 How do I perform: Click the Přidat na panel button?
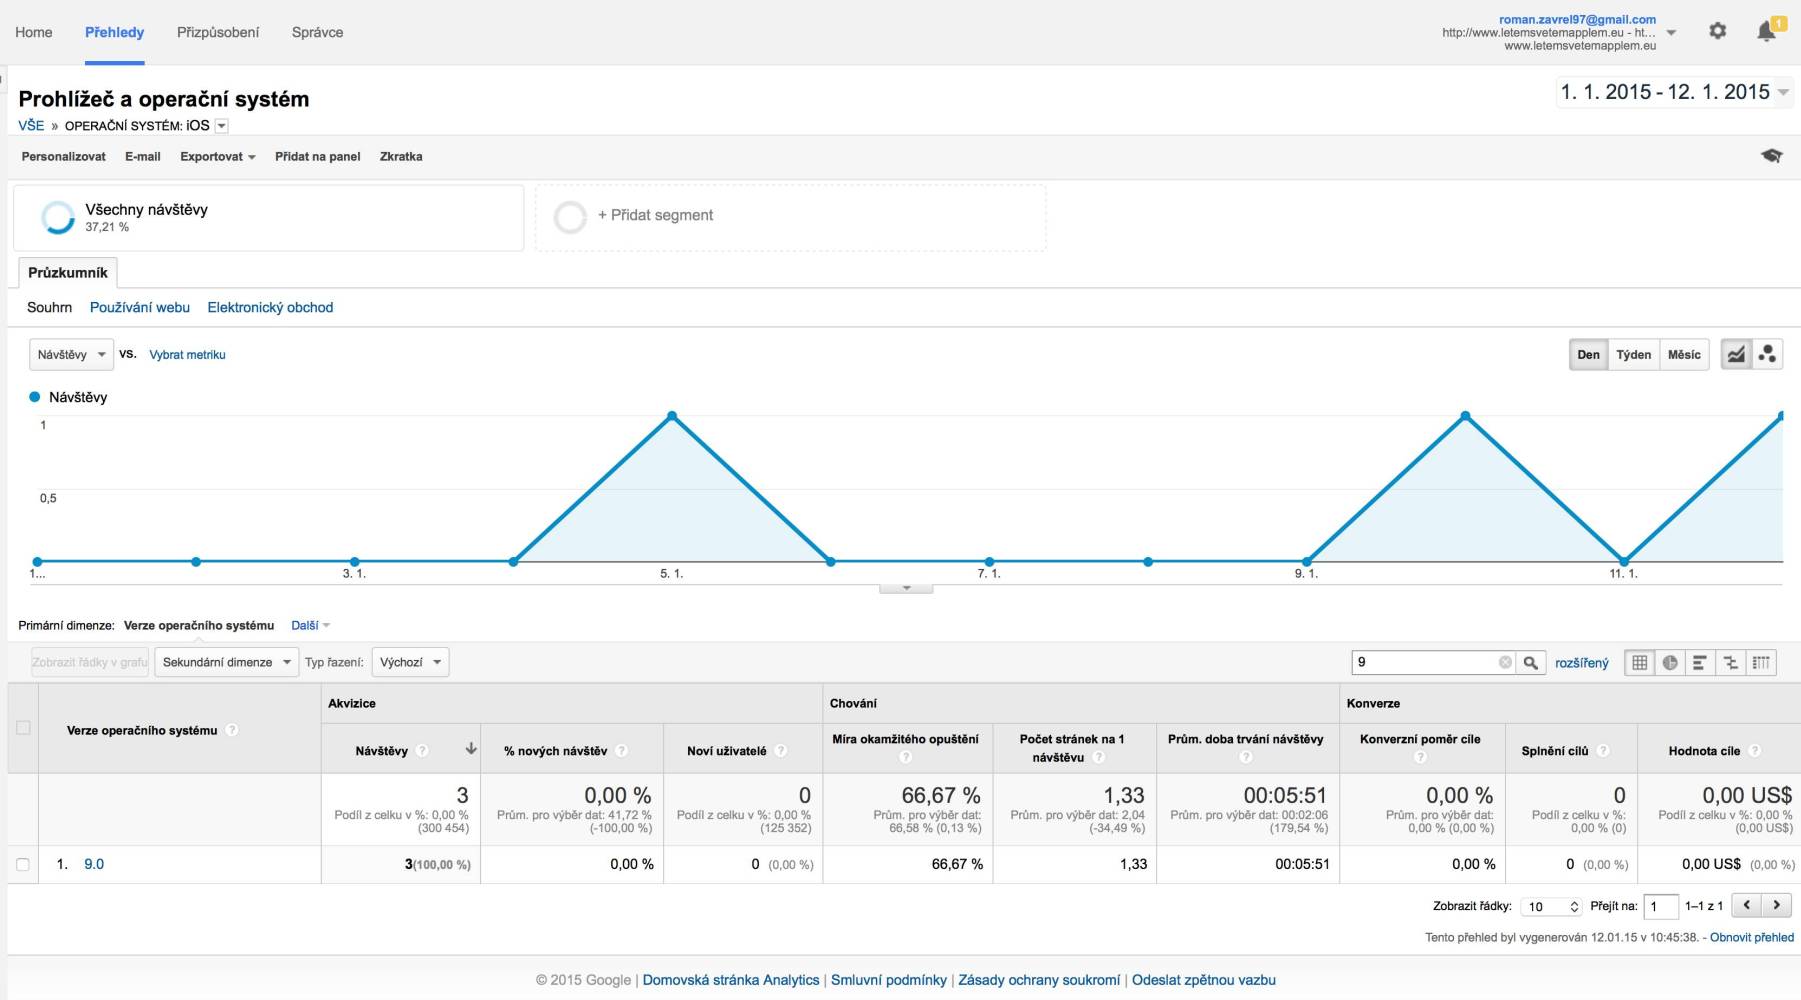point(317,156)
